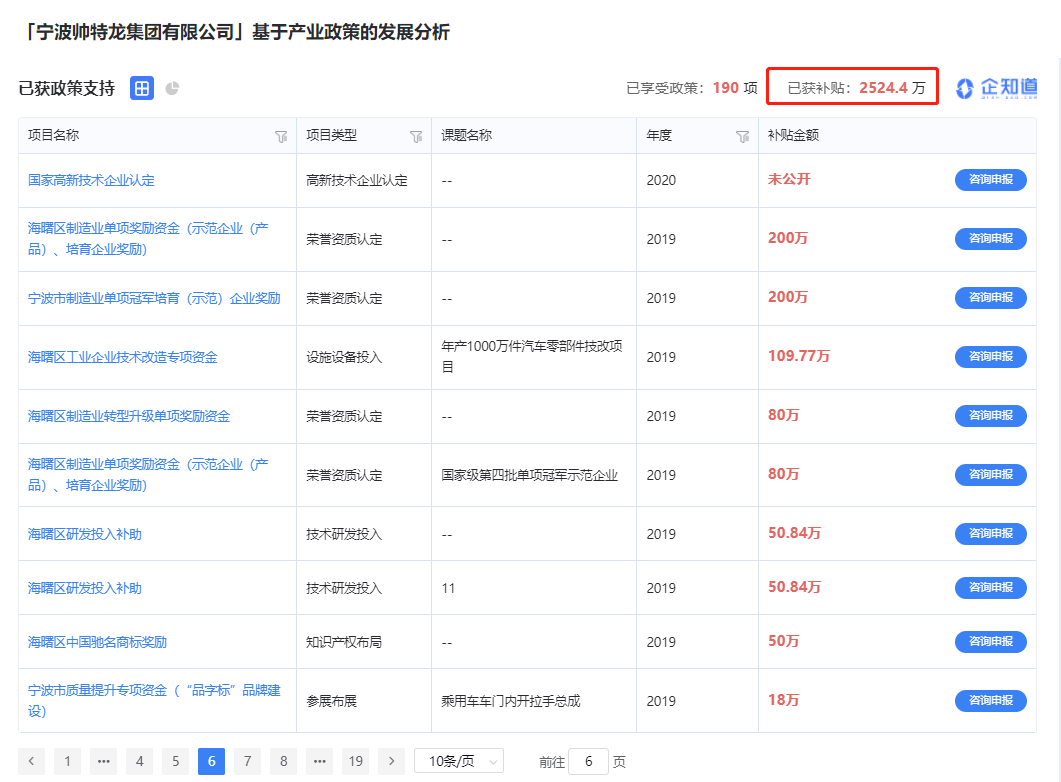
Task: Click 咨询申报 for 宁波市制造业单项冠军培育 row
Action: tap(991, 298)
